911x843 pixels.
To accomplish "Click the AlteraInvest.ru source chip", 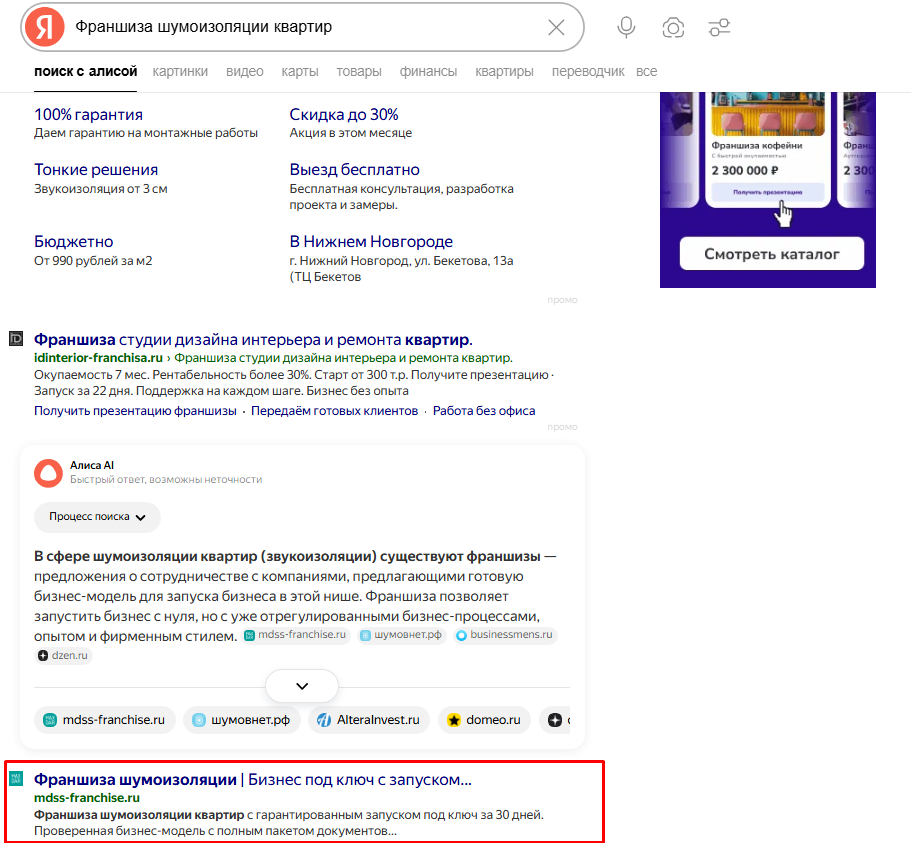I will (x=369, y=720).
